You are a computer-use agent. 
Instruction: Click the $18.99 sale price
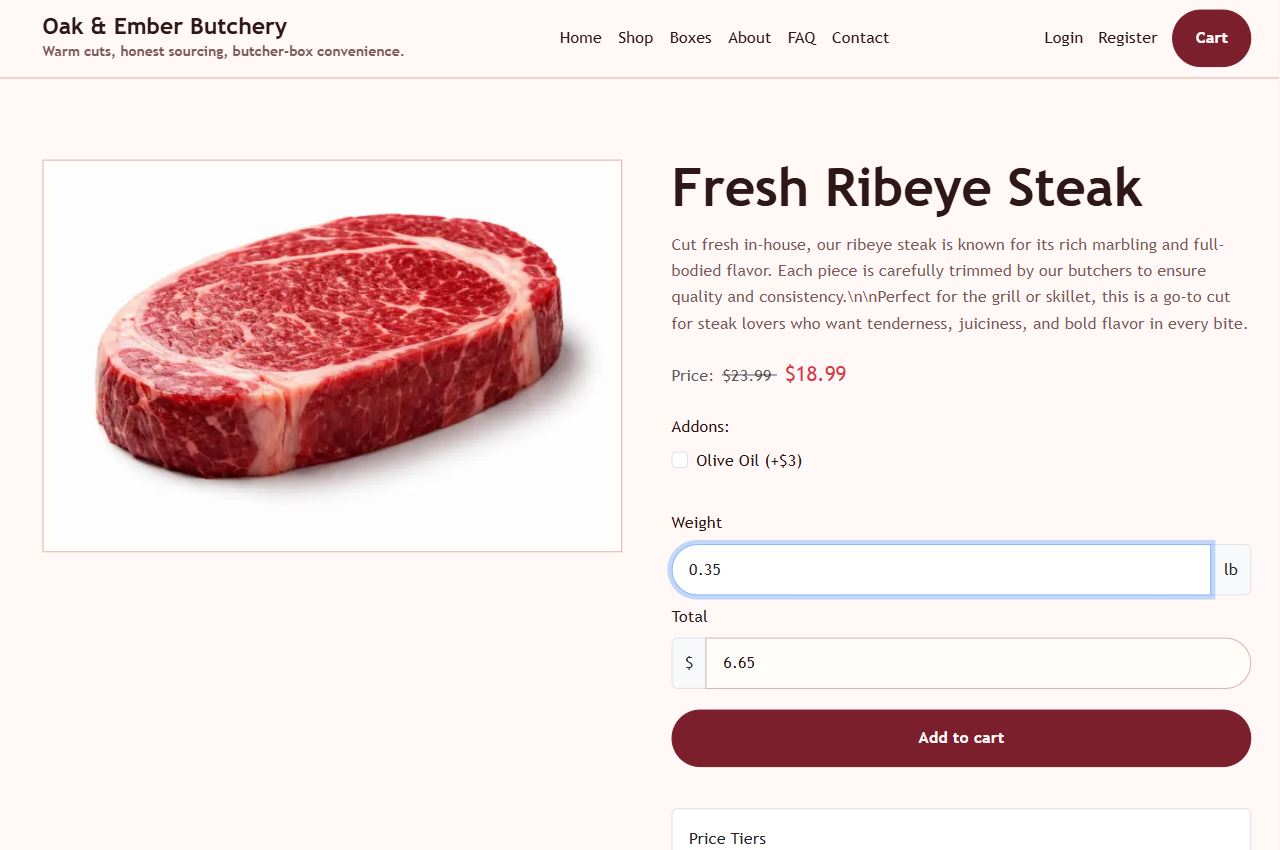815,374
